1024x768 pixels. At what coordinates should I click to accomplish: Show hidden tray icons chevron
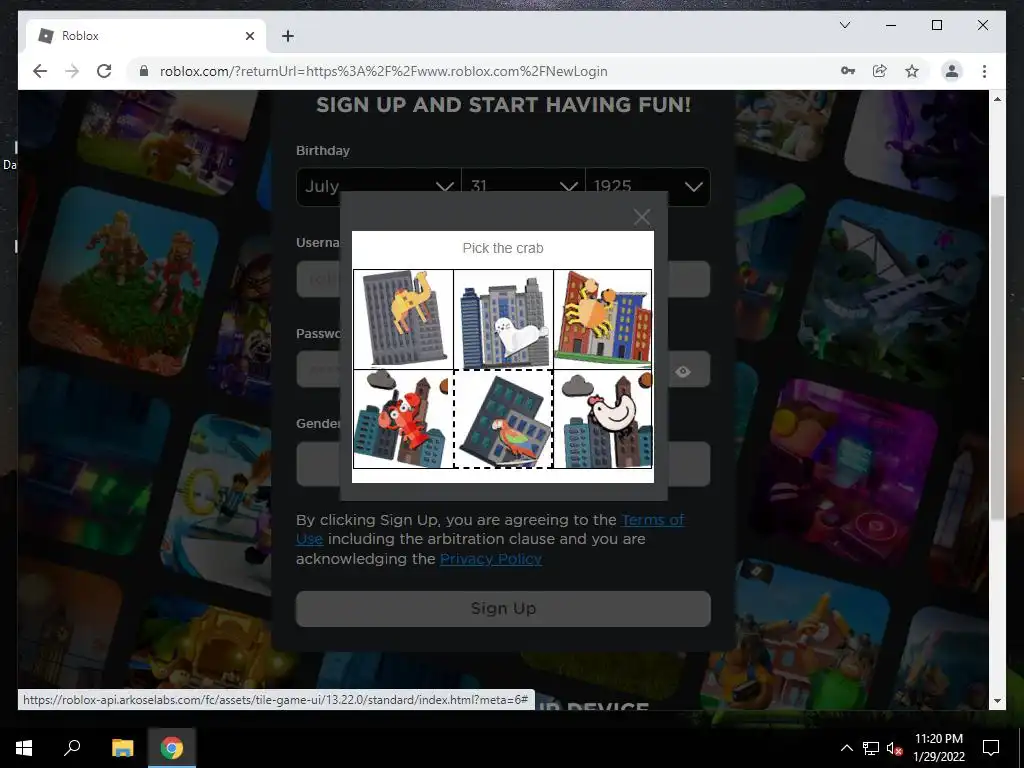tap(846, 748)
